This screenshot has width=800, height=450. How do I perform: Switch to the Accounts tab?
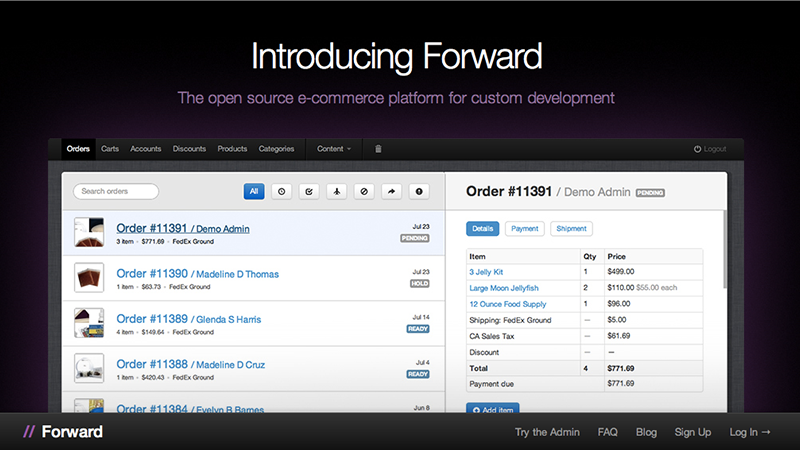coord(145,149)
